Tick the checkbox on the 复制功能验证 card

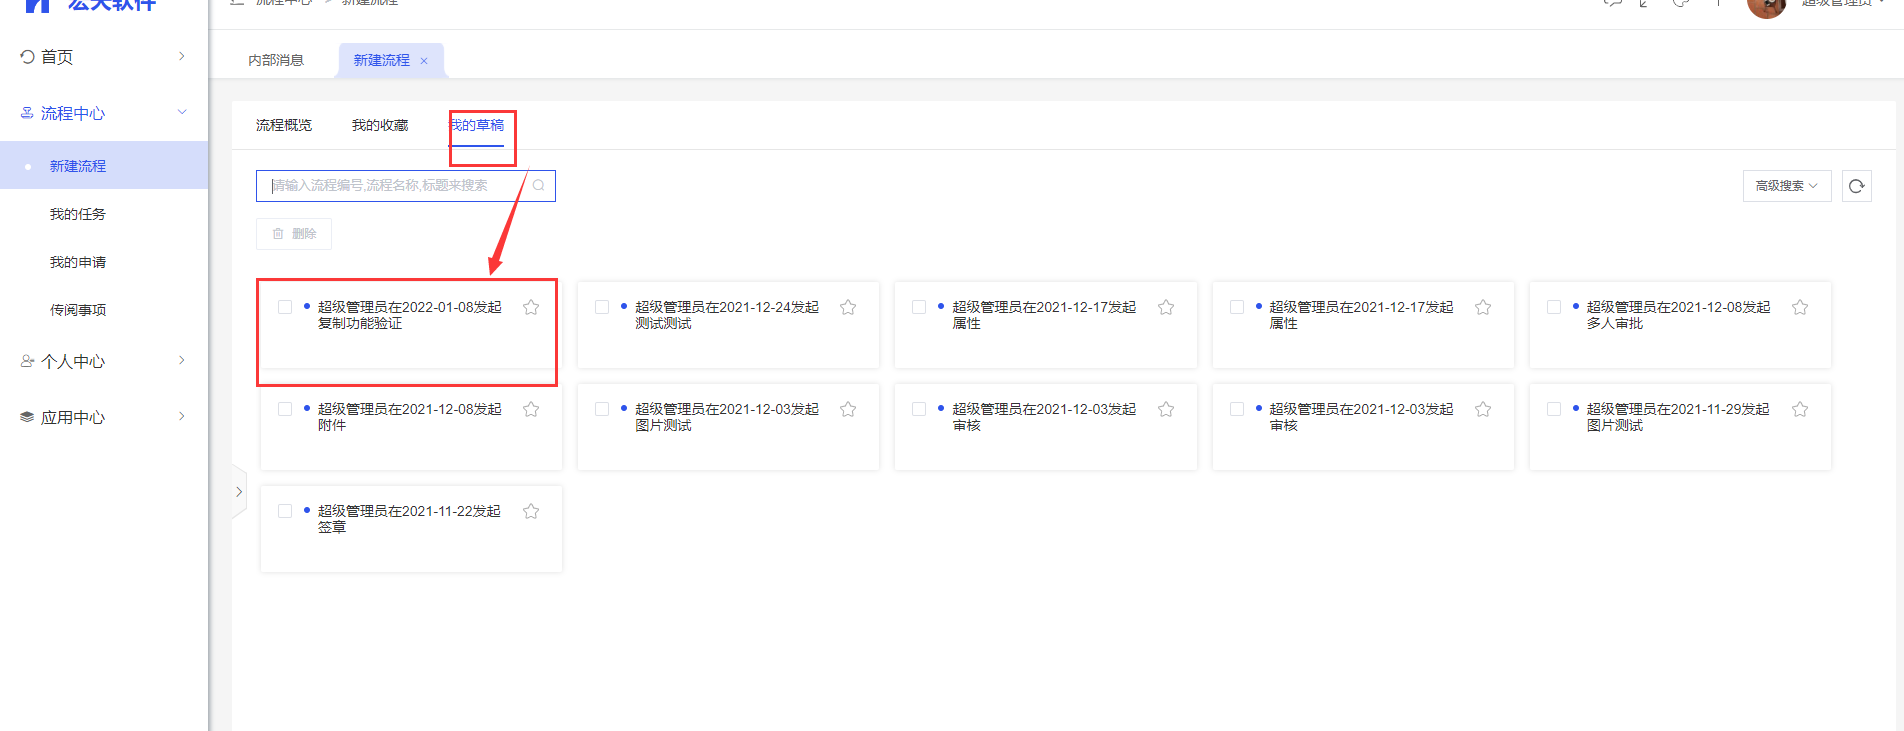coord(285,307)
